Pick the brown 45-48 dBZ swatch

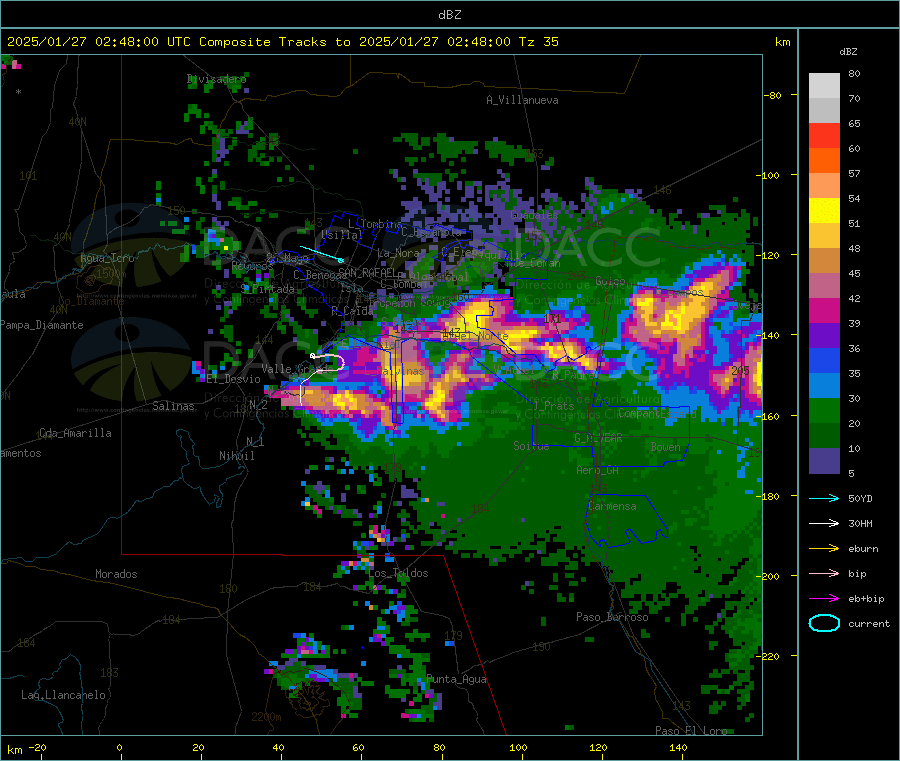tap(824, 261)
